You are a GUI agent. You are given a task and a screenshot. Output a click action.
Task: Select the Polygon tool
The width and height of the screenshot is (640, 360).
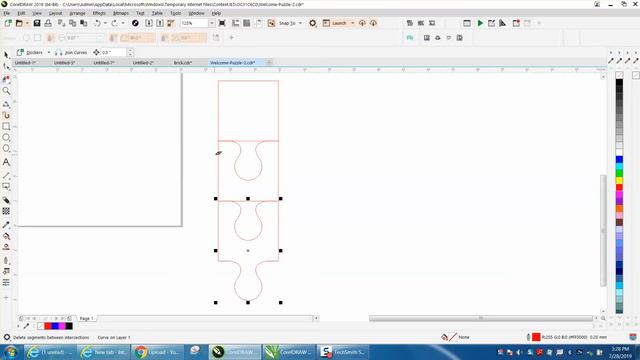point(6,149)
